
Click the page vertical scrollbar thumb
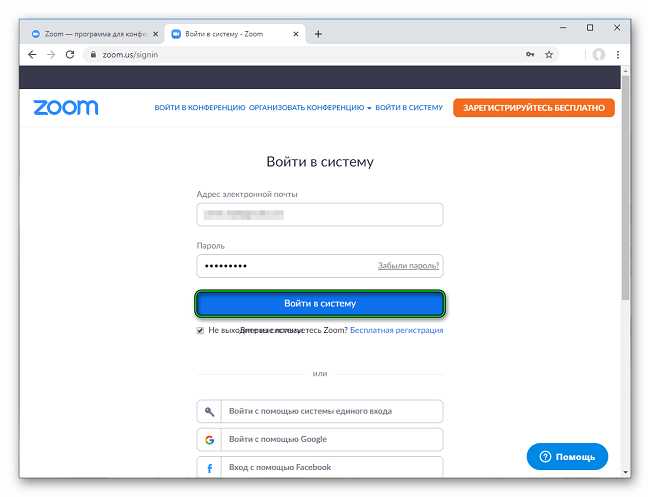pos(626,187)
